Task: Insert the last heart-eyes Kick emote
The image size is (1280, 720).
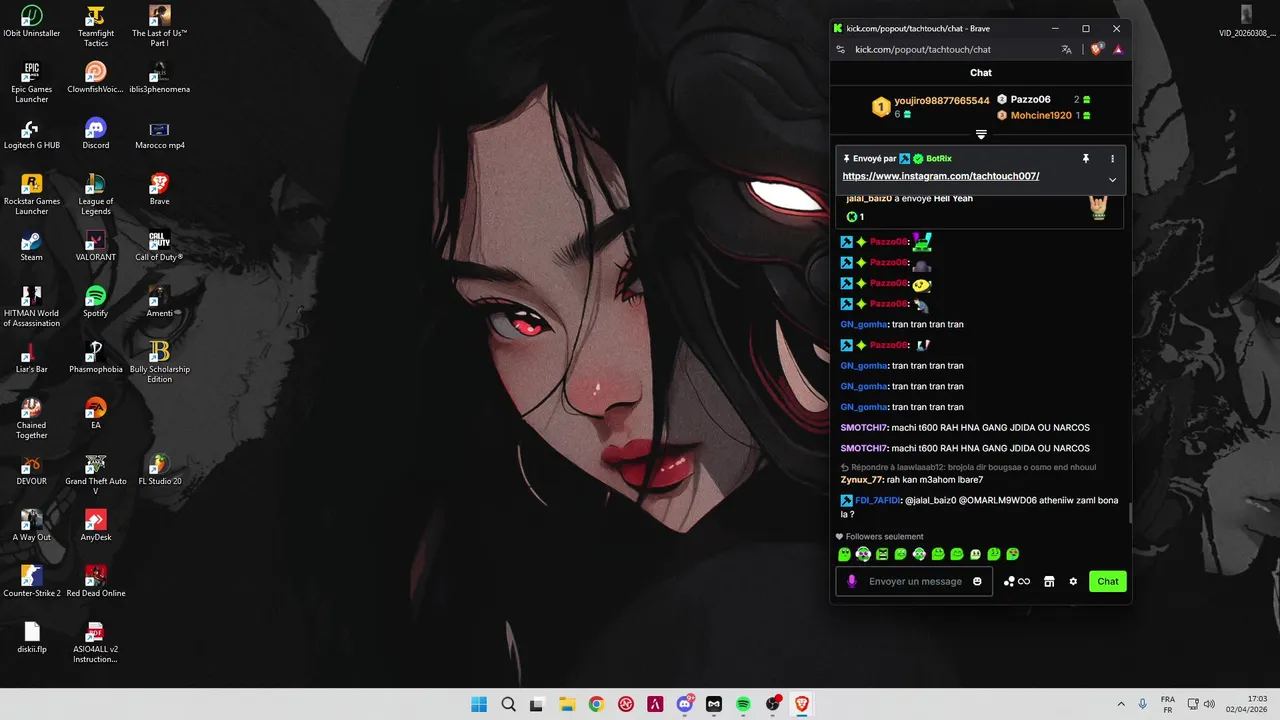Action: (x=1013, y=554)
